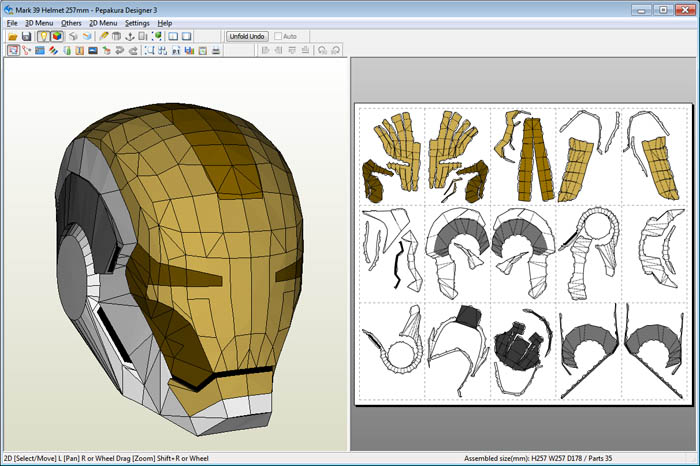The width and height of the screenshot is (700, 466).
Task: Click the Unfold Undo button
Action: pos(247,36)
